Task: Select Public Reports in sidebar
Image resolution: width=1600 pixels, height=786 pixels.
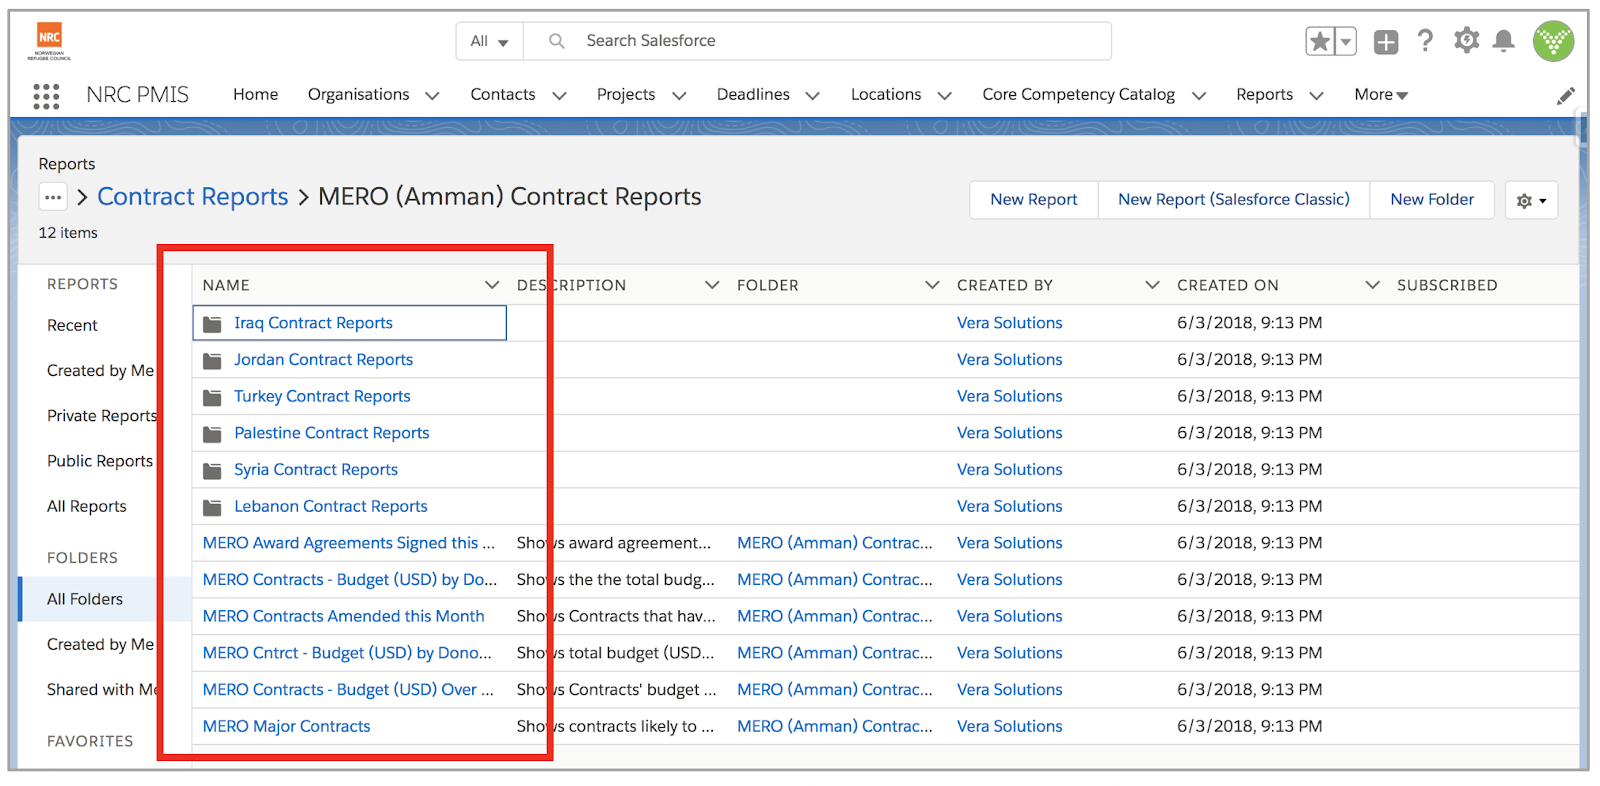Action: (x=100, y=461)
